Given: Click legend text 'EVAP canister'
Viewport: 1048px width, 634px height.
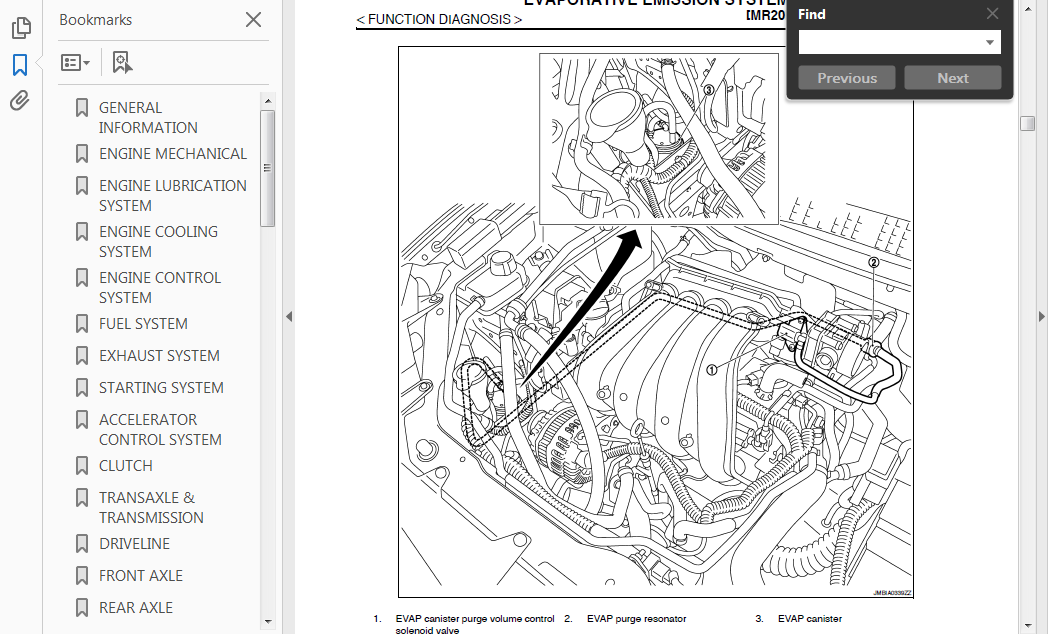Looking at the screenshot, I should point(809,619).
